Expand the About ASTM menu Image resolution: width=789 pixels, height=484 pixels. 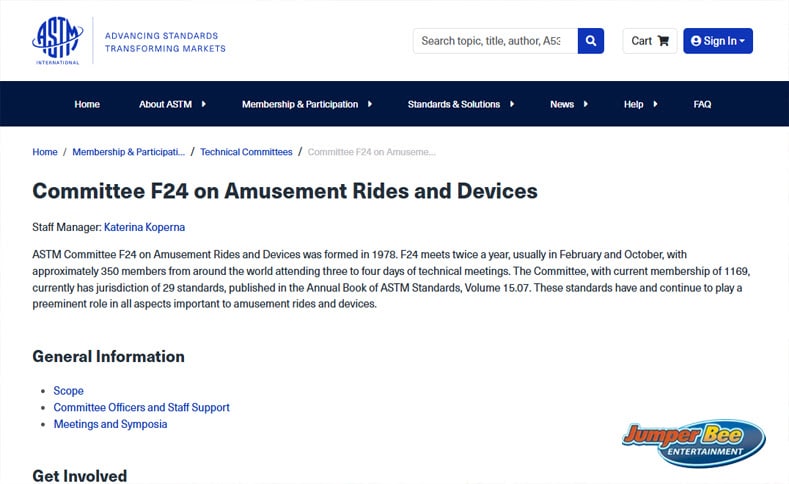click(172, 104)
